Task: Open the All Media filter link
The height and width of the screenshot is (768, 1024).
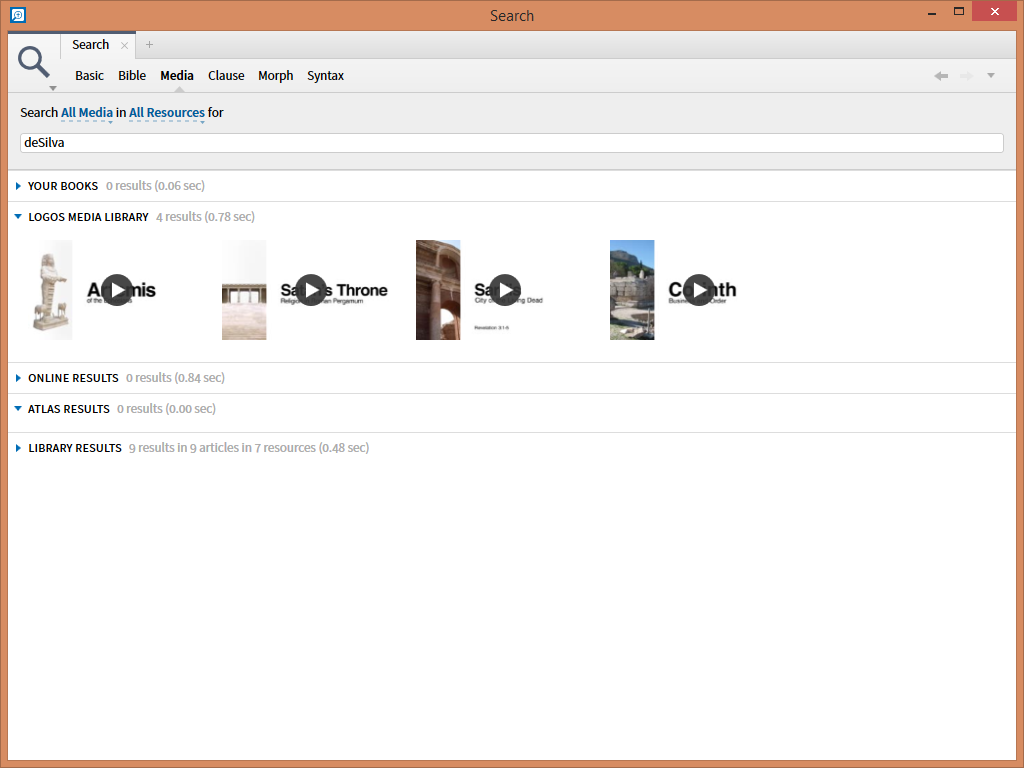Action: [x=87, y=112]
